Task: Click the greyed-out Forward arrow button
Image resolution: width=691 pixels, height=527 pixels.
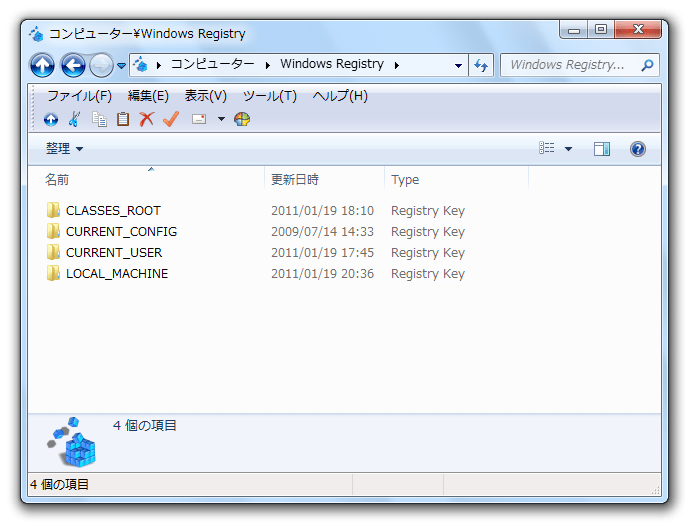Action: point(101,65)
